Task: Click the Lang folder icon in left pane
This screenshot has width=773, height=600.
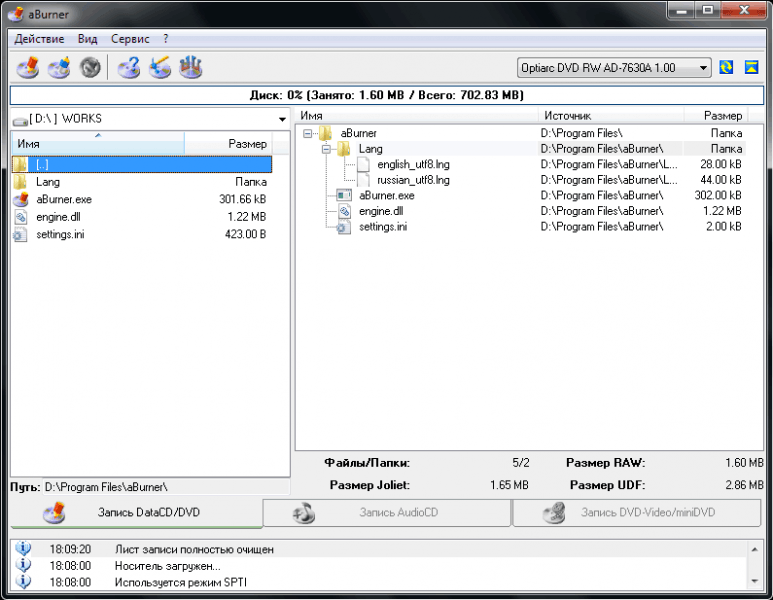Action: pos(20,182)
